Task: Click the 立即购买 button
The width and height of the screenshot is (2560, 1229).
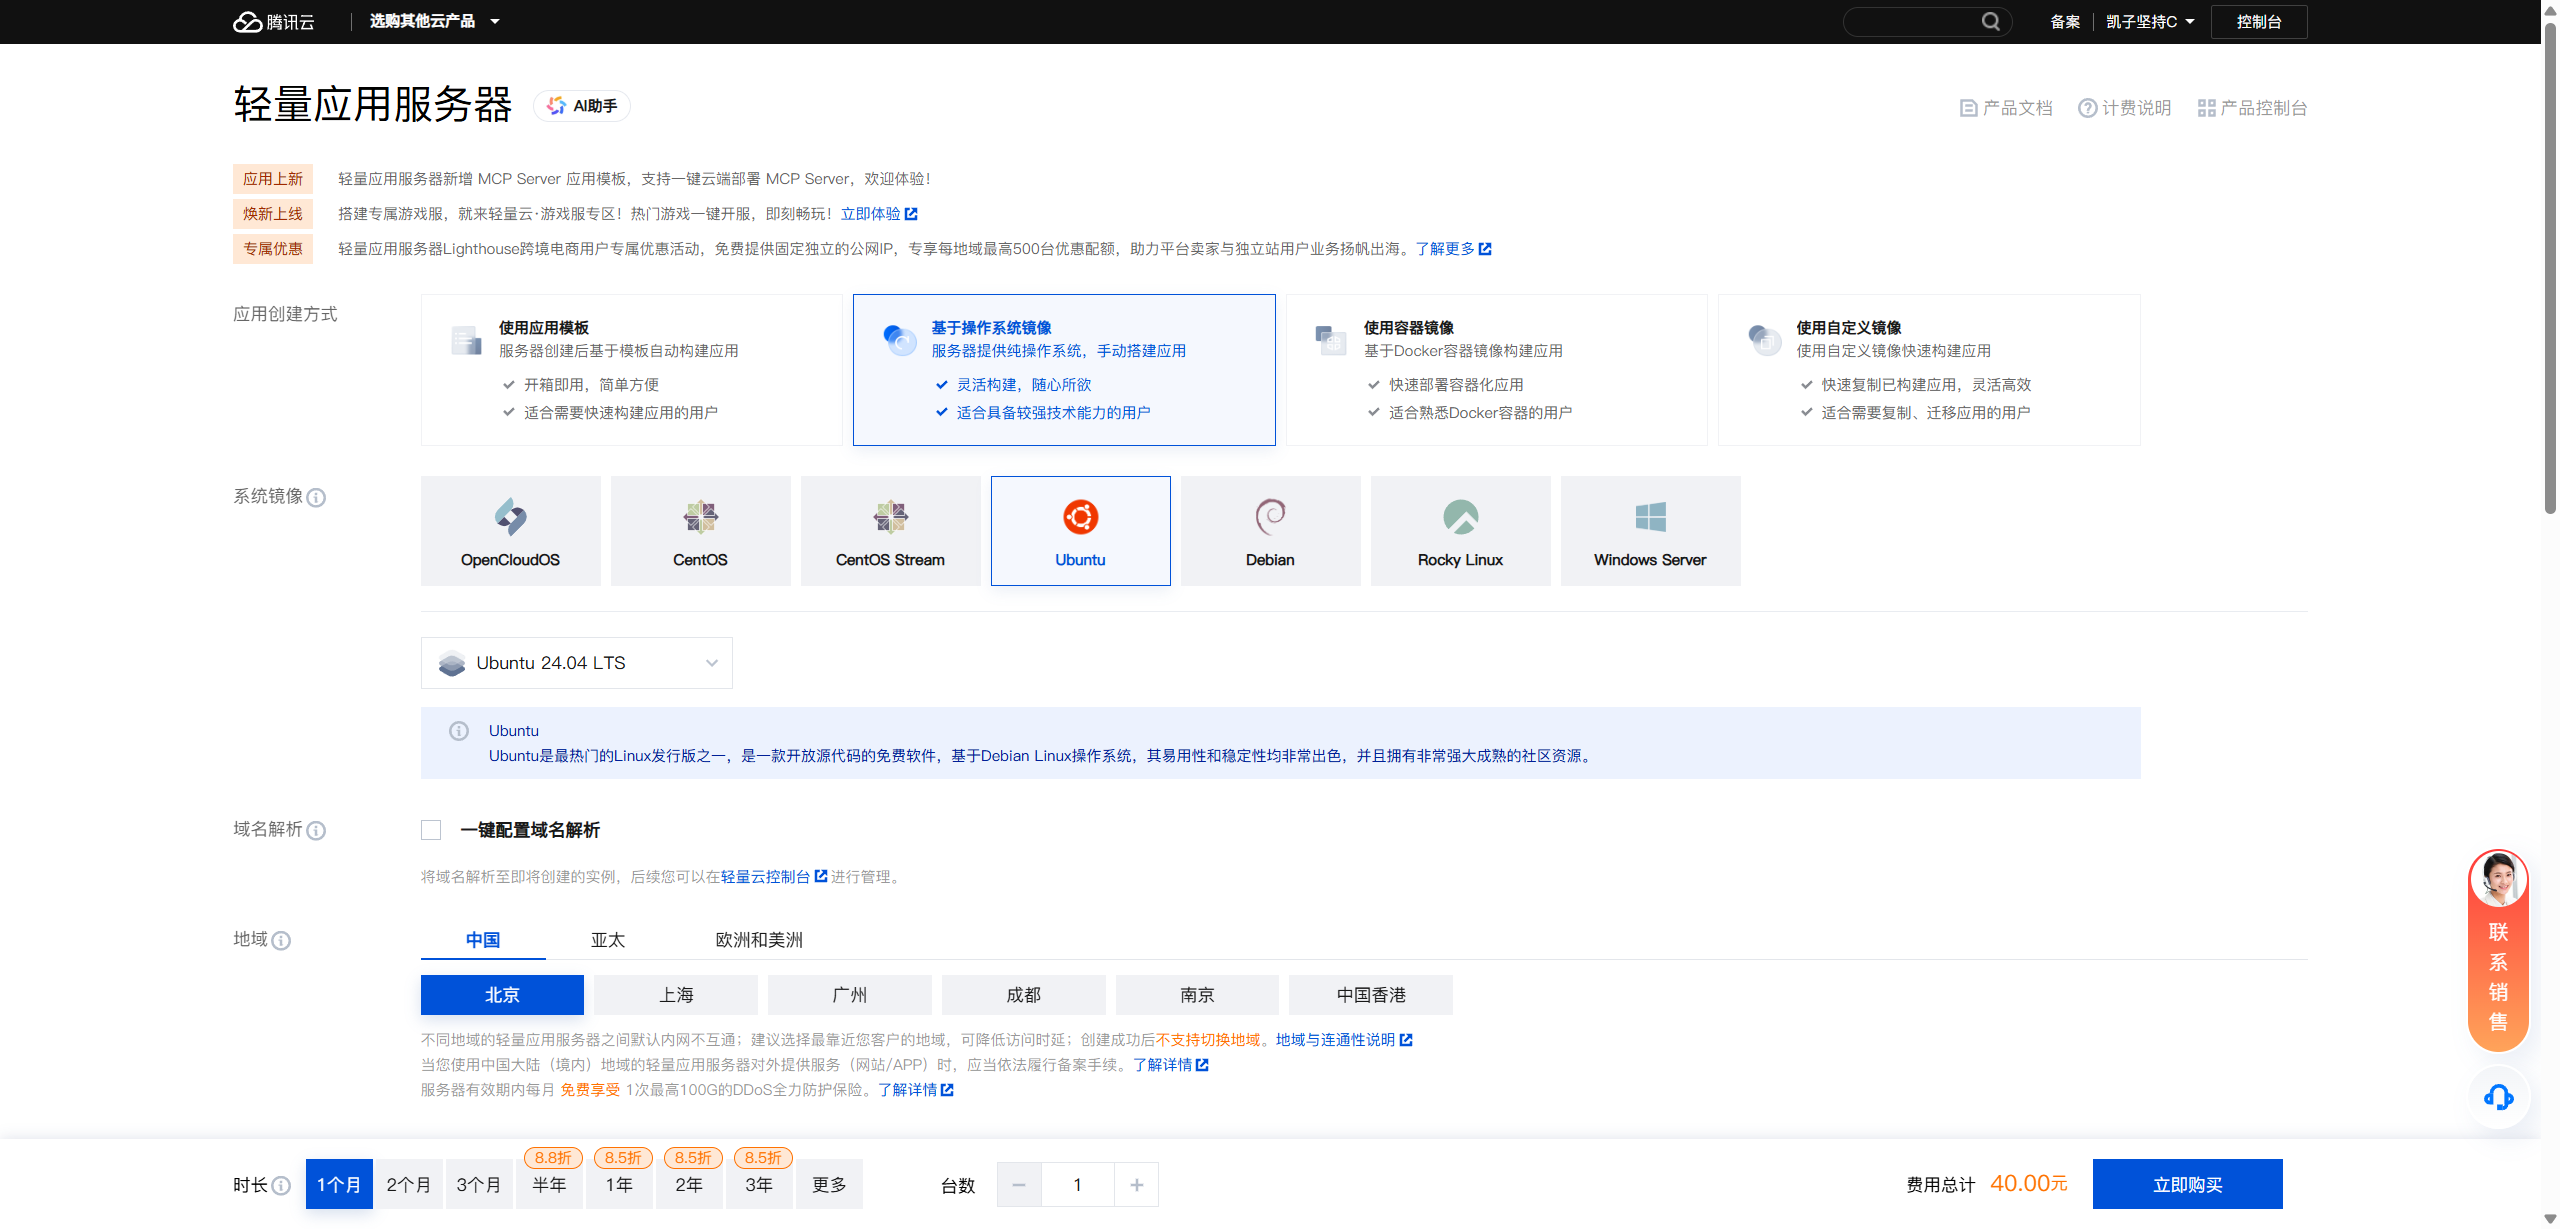Action: click(2187, 1184)
